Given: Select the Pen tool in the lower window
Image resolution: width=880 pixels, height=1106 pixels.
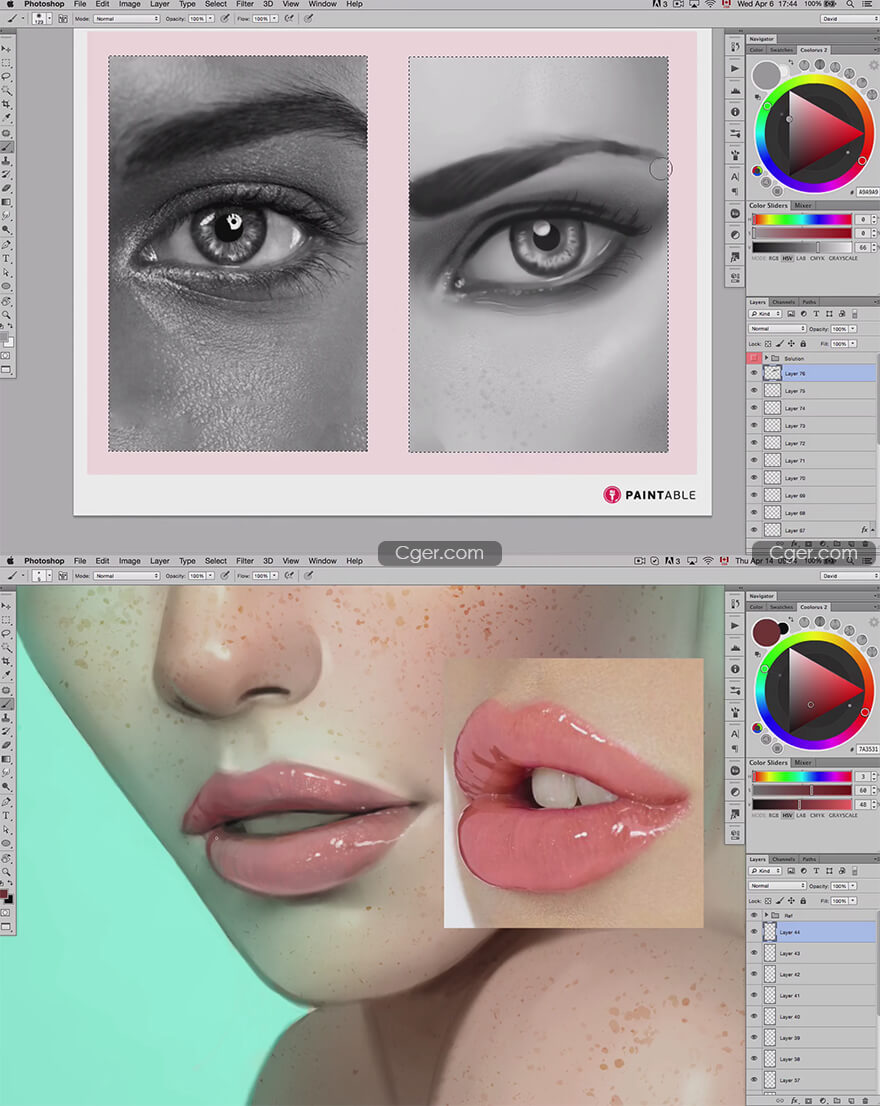Looking at the screenshot, I should (6, 801).
